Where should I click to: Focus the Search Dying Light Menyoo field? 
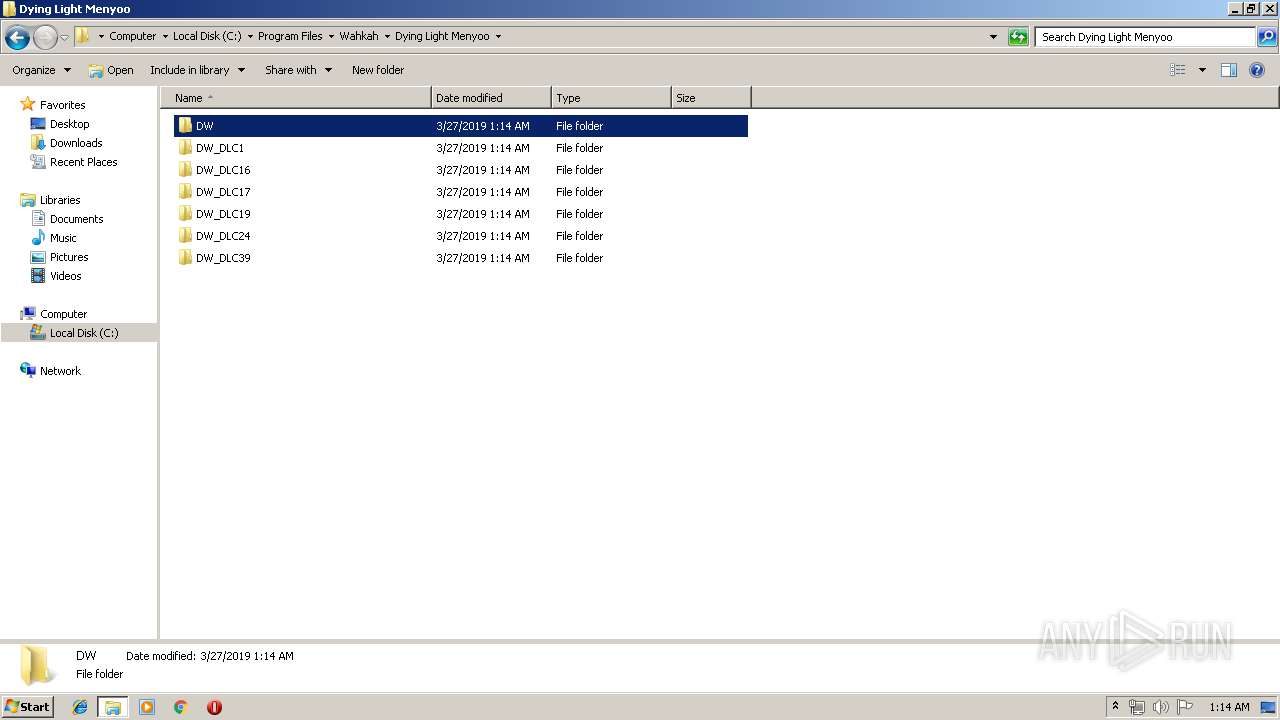(x=1145, y=37)
